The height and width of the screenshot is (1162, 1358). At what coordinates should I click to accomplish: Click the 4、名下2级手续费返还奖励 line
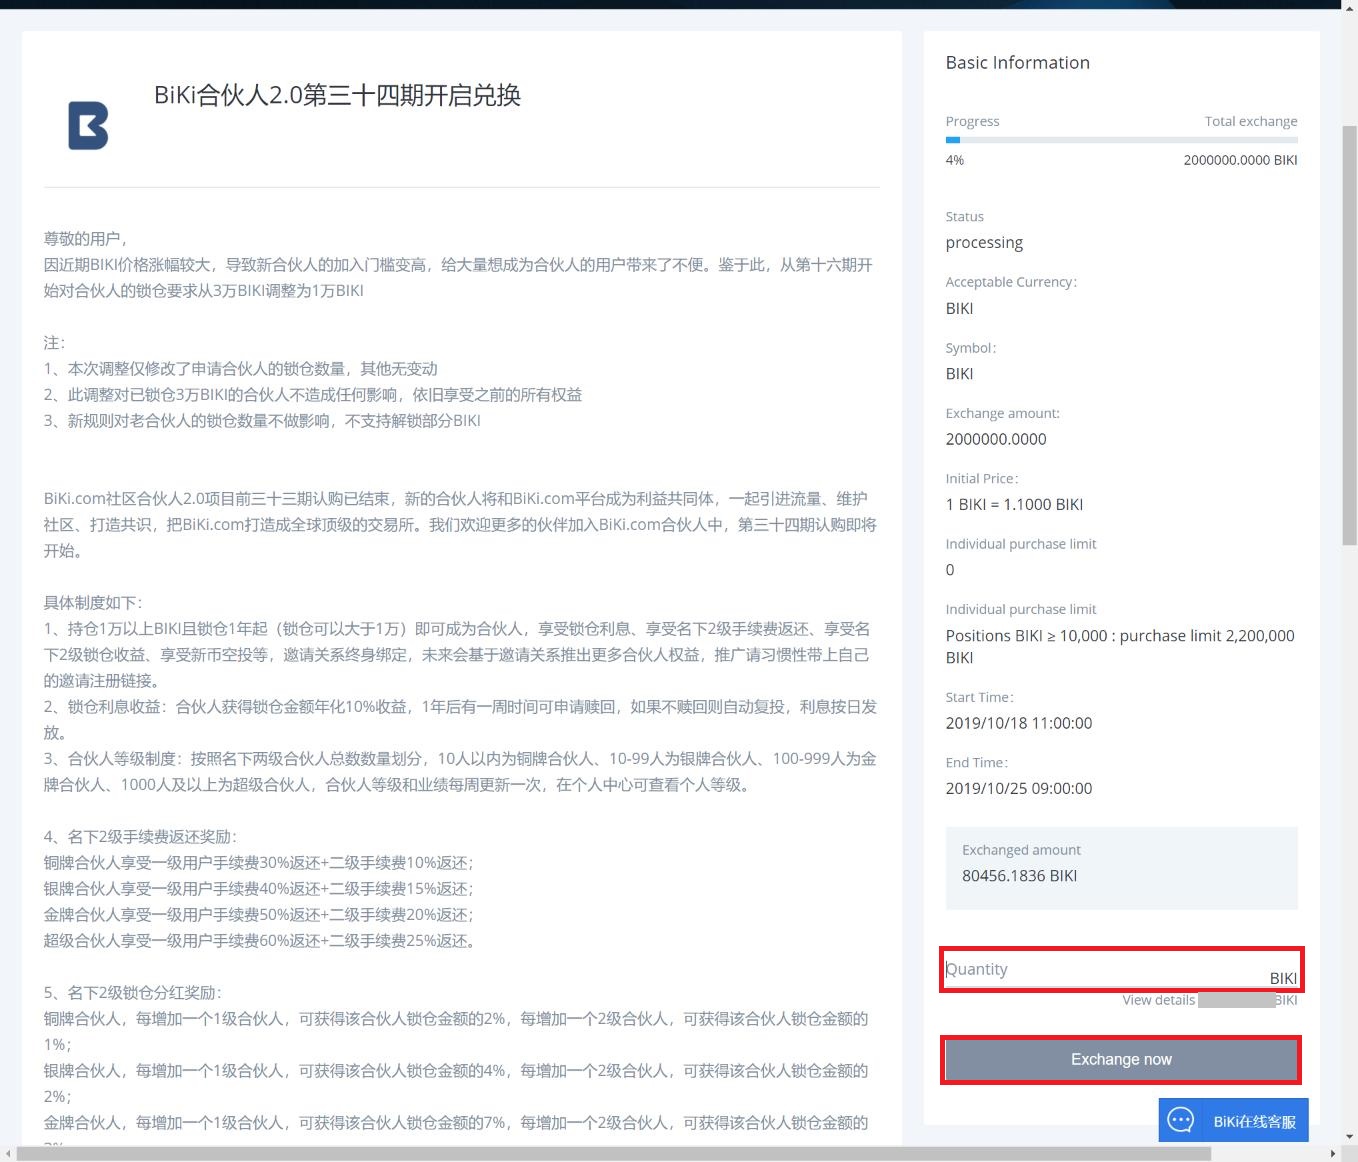coord(140,837)
